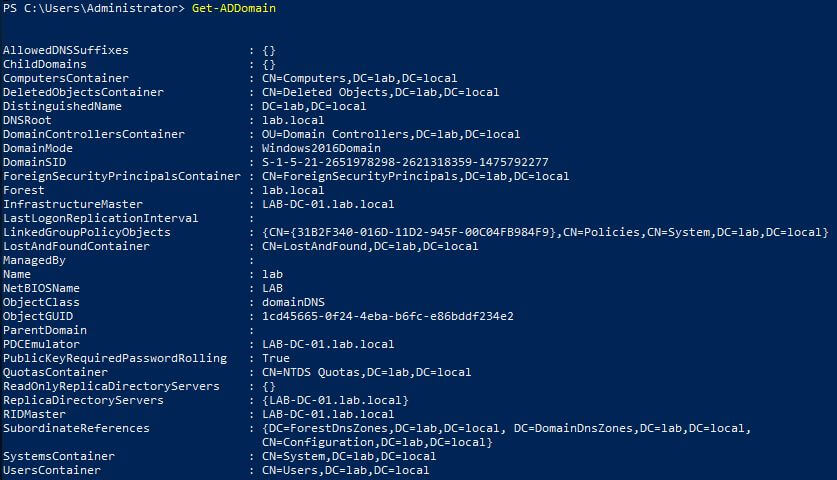This screenshot has height=480, width=837.
Task: Click the DomainControllersContainer OU value
Action: point(391,135)
